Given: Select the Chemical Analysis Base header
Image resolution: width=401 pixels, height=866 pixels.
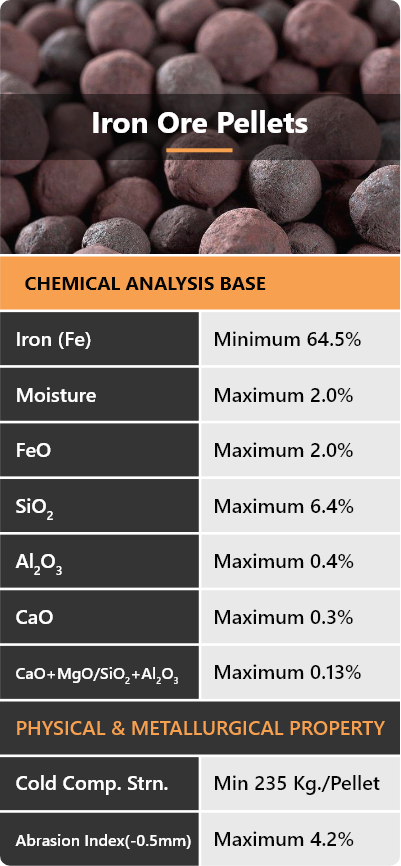Looking at the screenshot, I should tap(145, 284).
